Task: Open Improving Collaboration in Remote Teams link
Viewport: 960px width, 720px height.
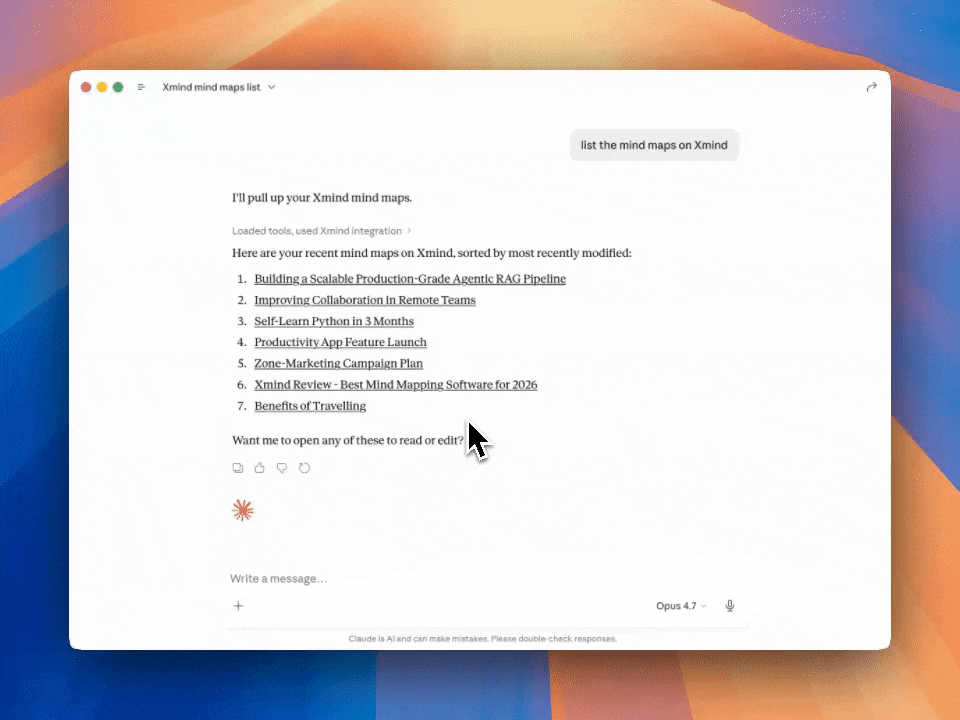Action: pyautogui.click(x=365, y=300)
